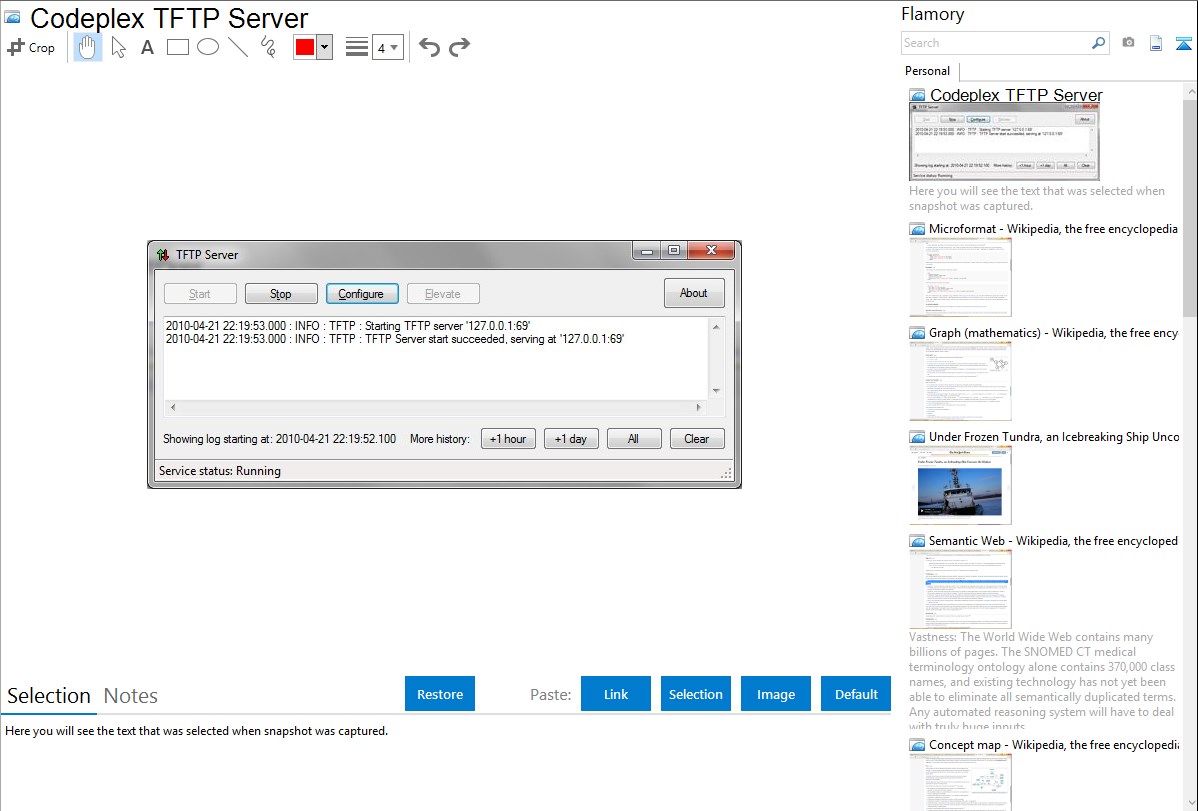The height and width of the screenshot is (811, 1198).
Task: Click the blue tray icon at top right
Action: coord(1183,43)
